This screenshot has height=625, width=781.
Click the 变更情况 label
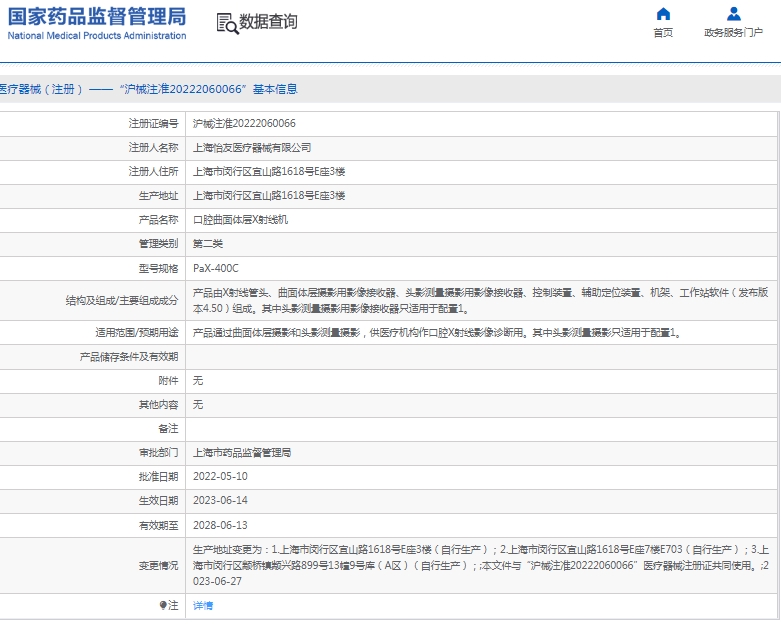(158, 565)
